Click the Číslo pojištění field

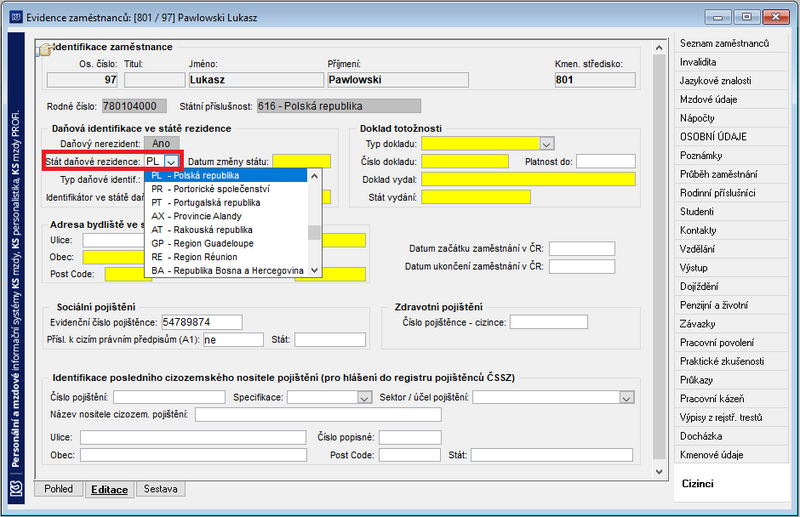pyautogui.click(x=169, y=397)
